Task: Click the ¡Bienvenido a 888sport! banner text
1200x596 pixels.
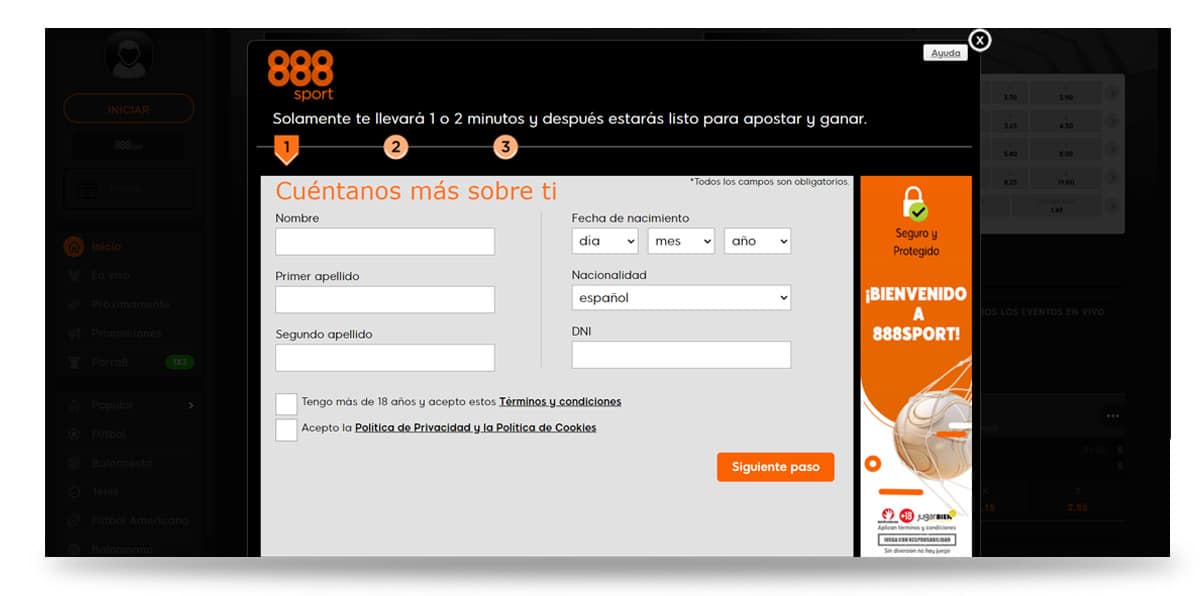Action: 916,314
